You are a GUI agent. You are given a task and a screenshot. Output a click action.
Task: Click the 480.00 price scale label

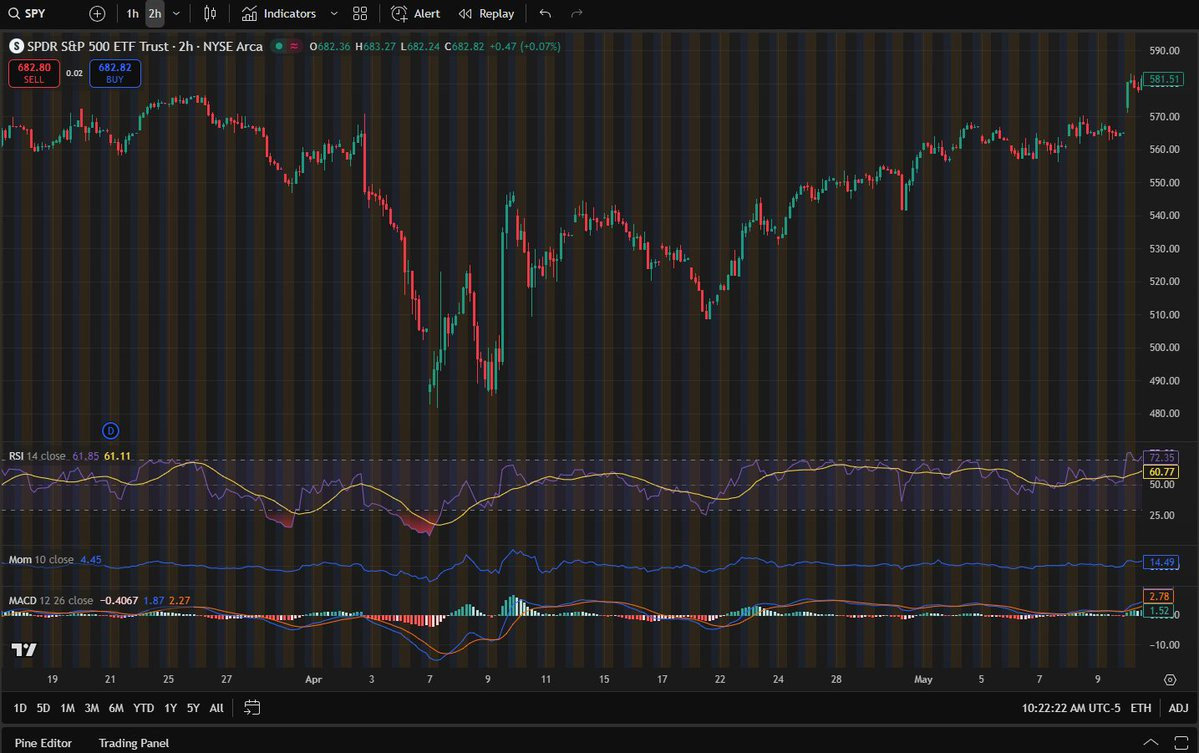(1165, 414)
